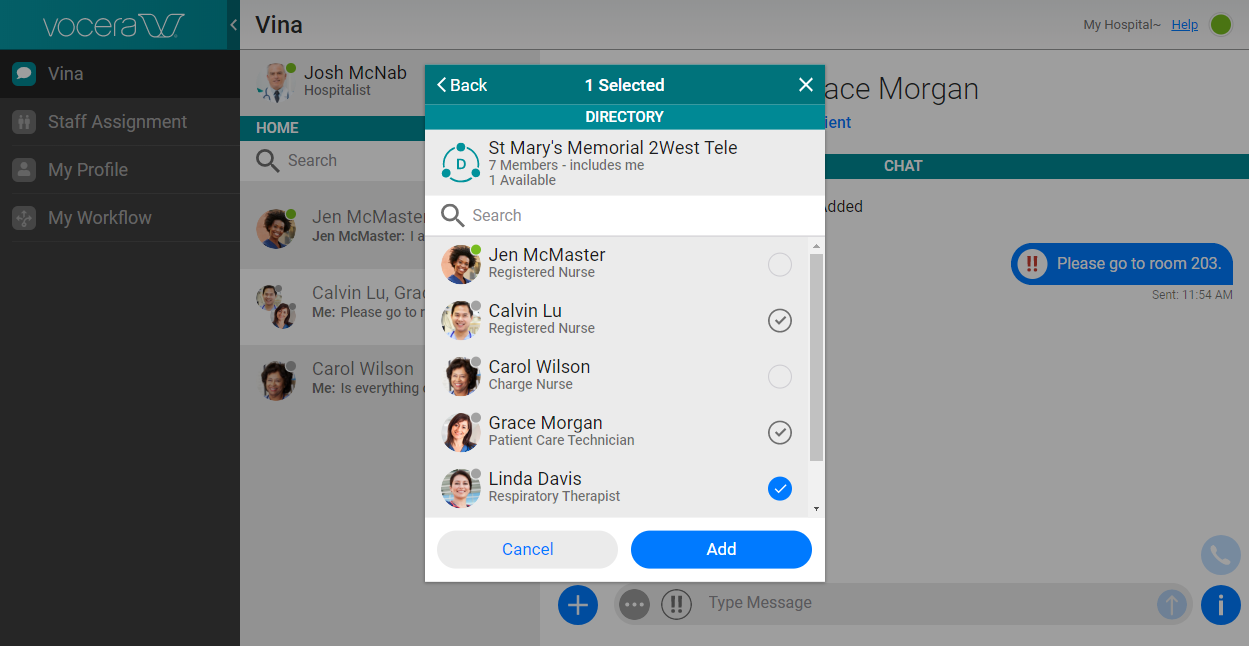Open Staff Assignment from the sidebar
1249x646 pixels.
pos(117,121)
